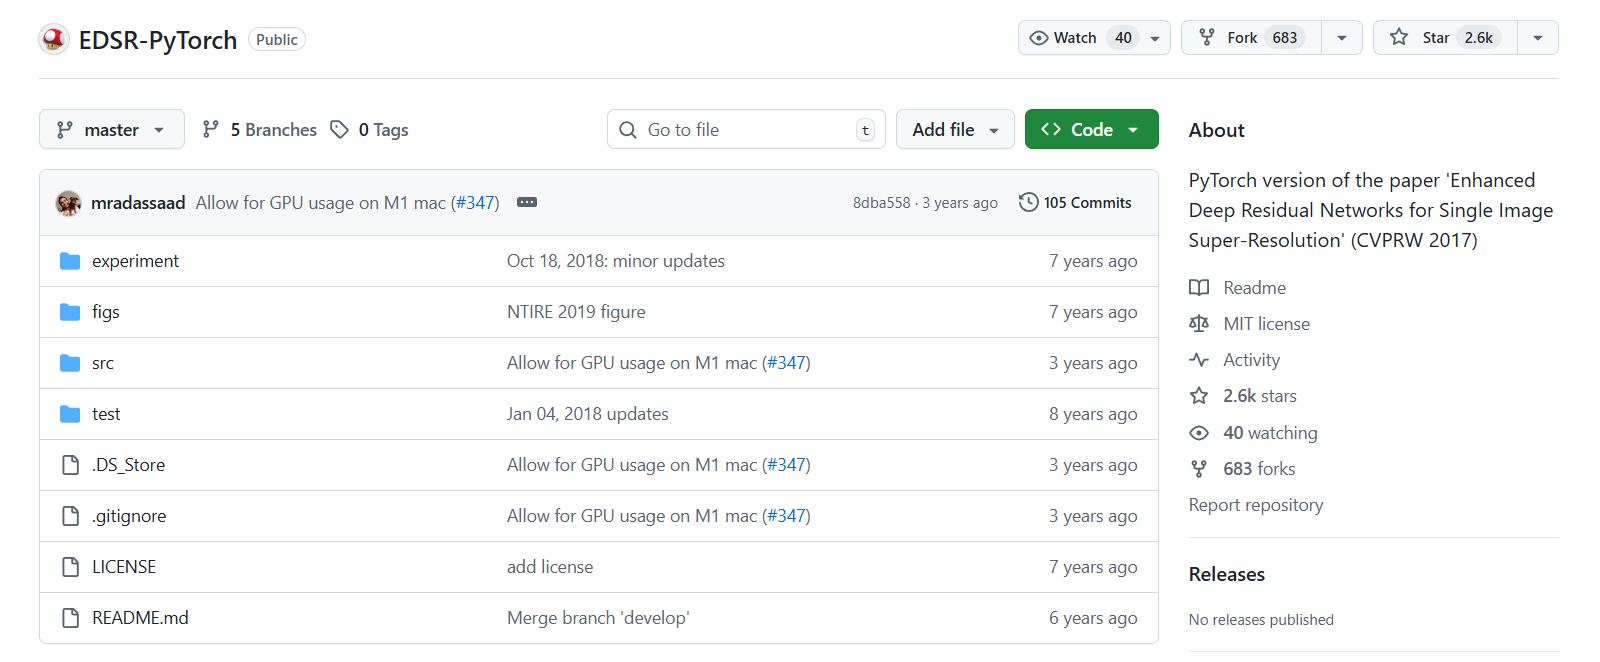Image resolution: width=1600 pixels, height=662 pixels.
Task: Click the .DS_Store file icon
Action: pos(70,465)
